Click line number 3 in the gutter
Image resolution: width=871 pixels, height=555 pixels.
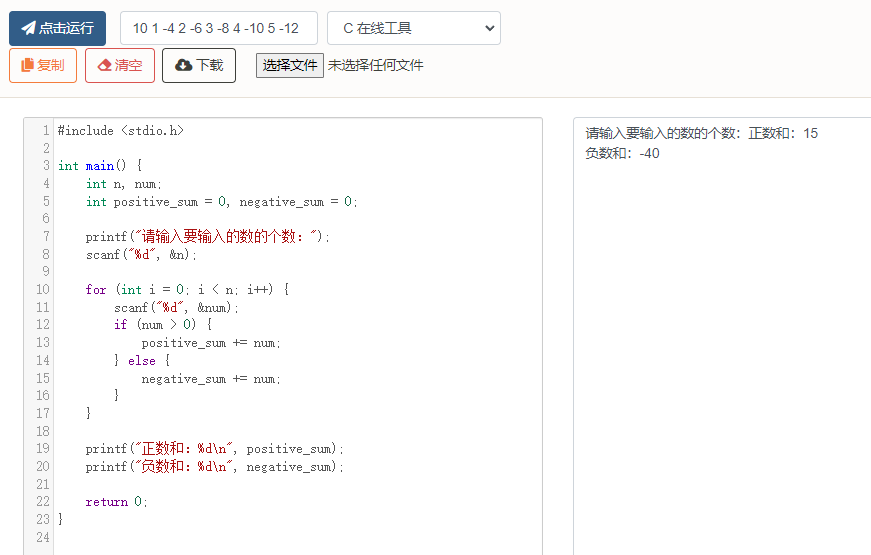[x=45, y=166]
